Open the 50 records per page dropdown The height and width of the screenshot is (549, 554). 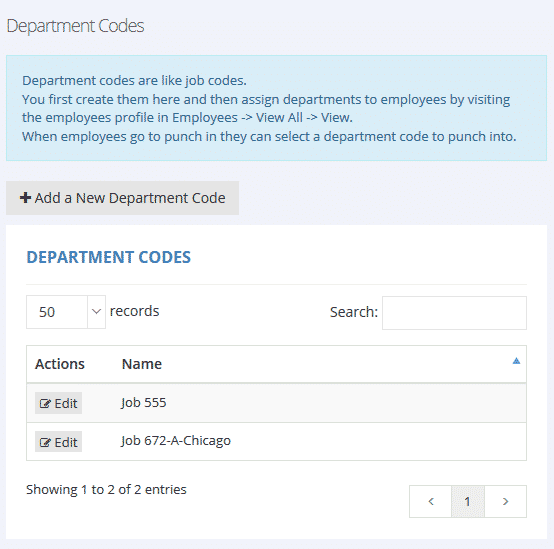point(66,312)
